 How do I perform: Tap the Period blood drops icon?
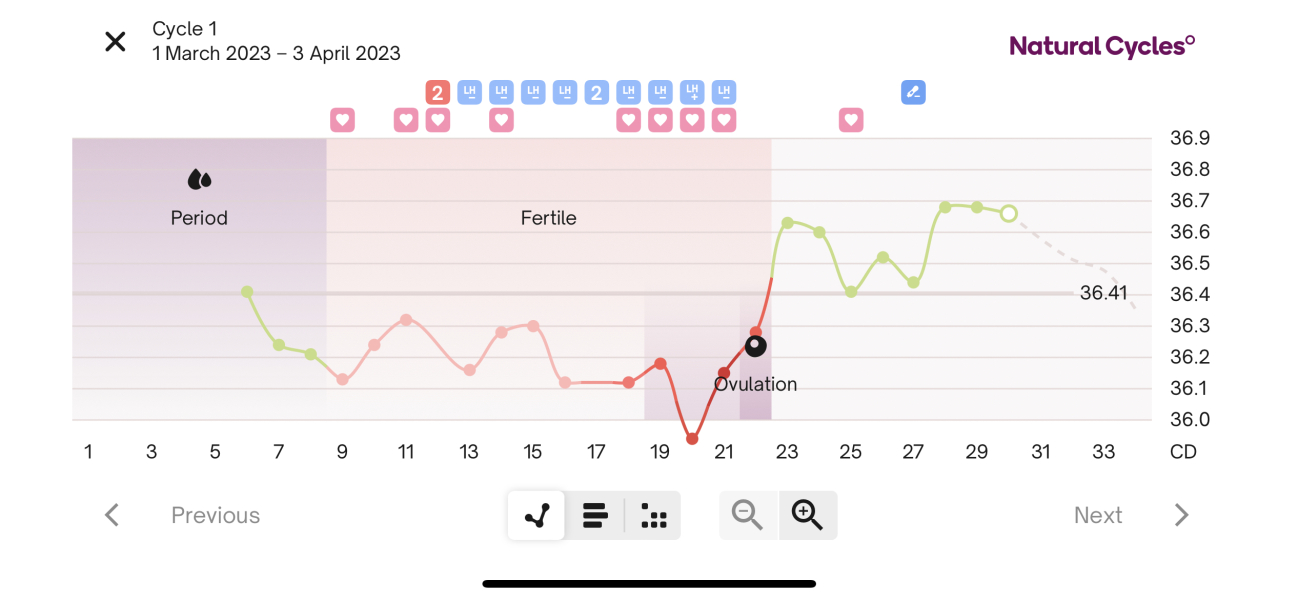click(x=199, y=180)
